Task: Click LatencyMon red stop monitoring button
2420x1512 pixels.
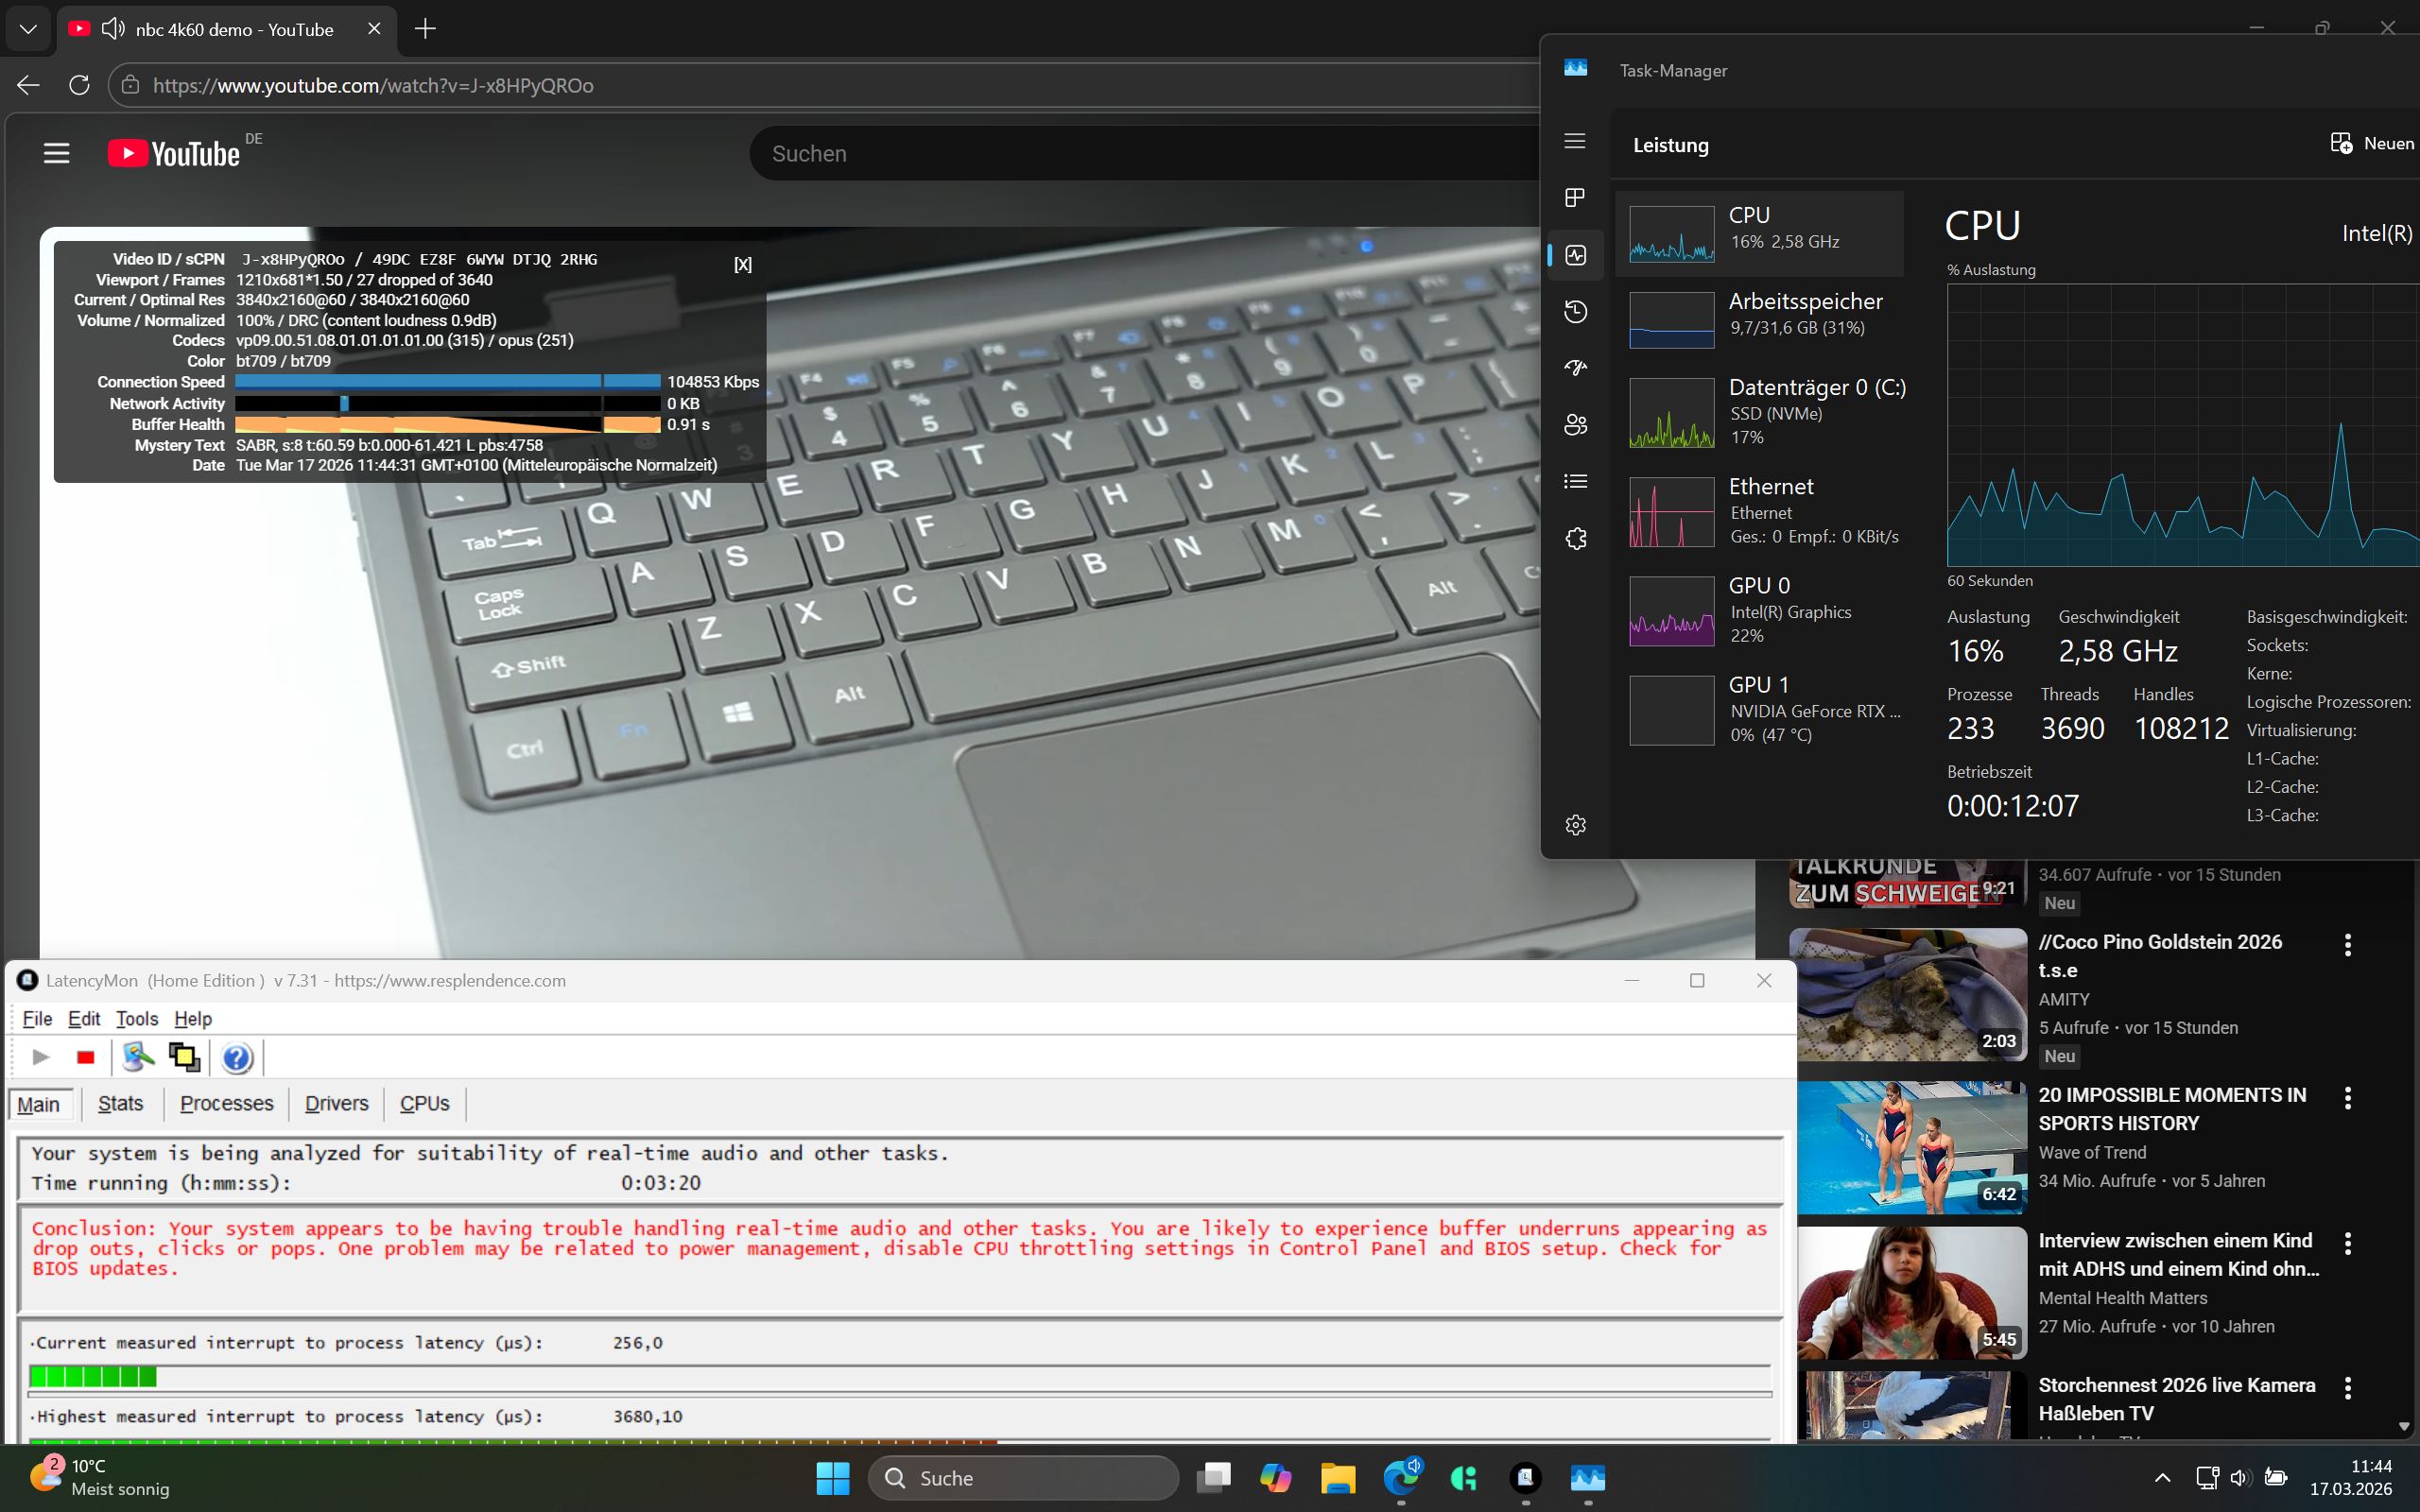Action: pos(85,1057)
